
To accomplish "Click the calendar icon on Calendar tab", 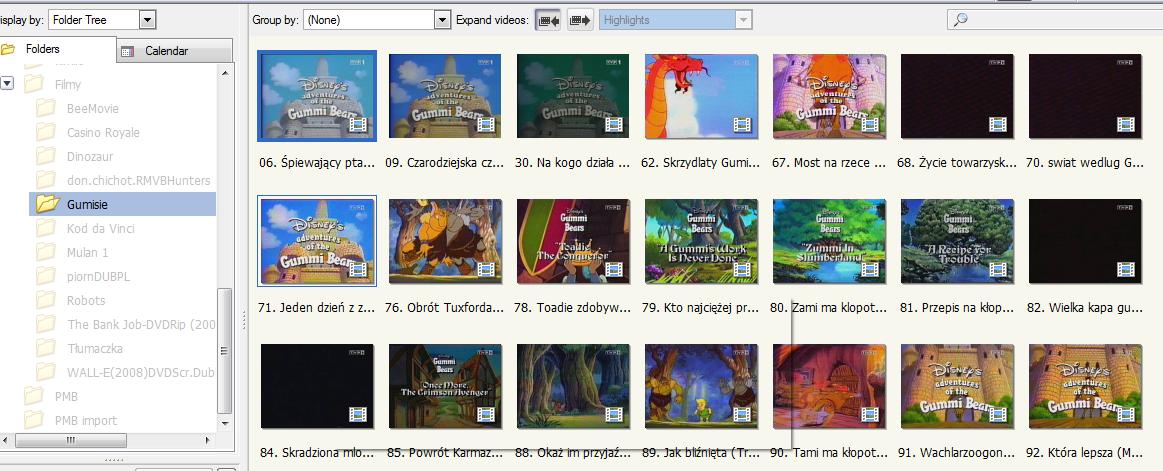I will point(127,51).
